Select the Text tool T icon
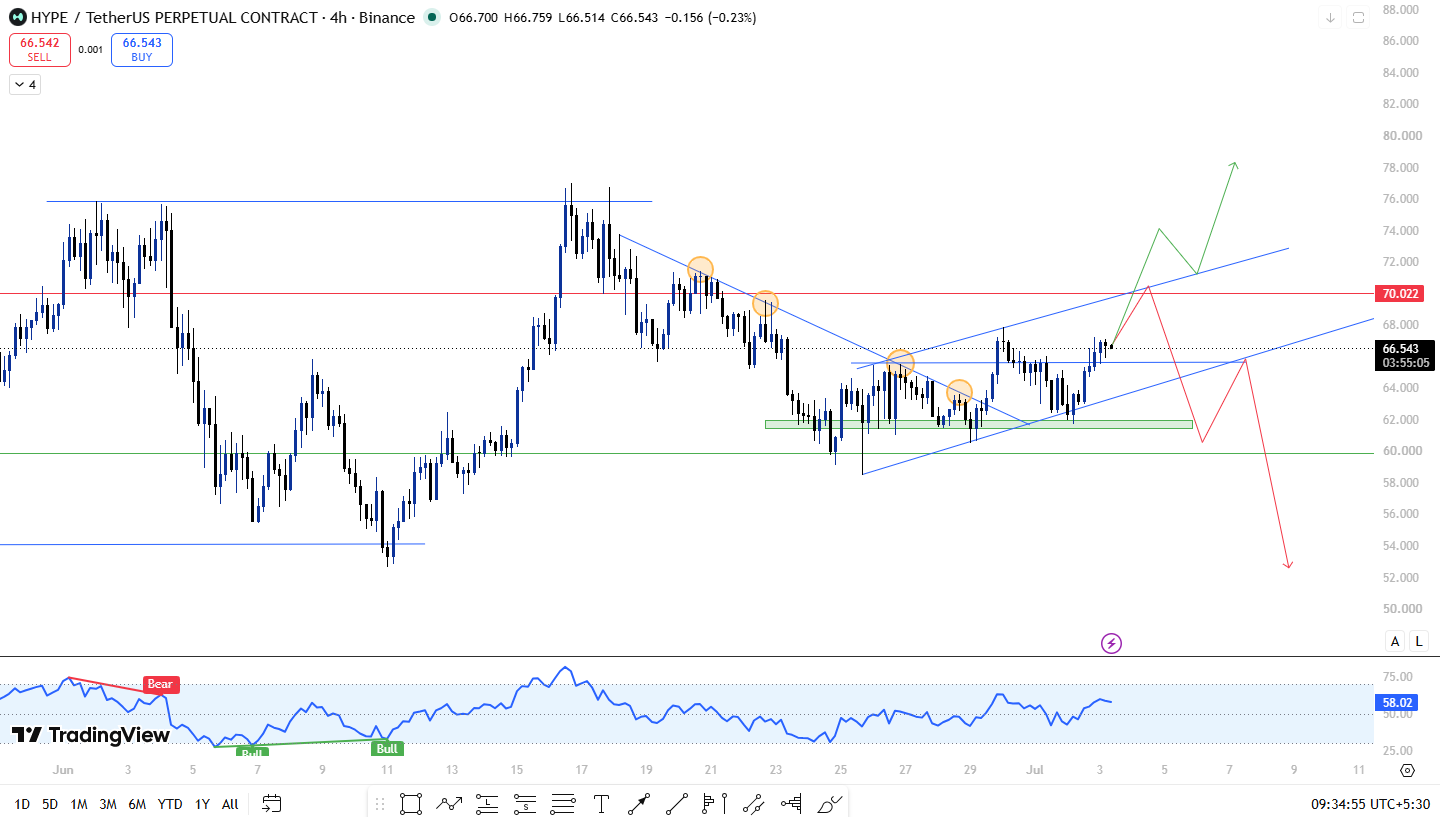Viewport: 1440px width, 817px height. pyautogui.click(x=601, y=803)
